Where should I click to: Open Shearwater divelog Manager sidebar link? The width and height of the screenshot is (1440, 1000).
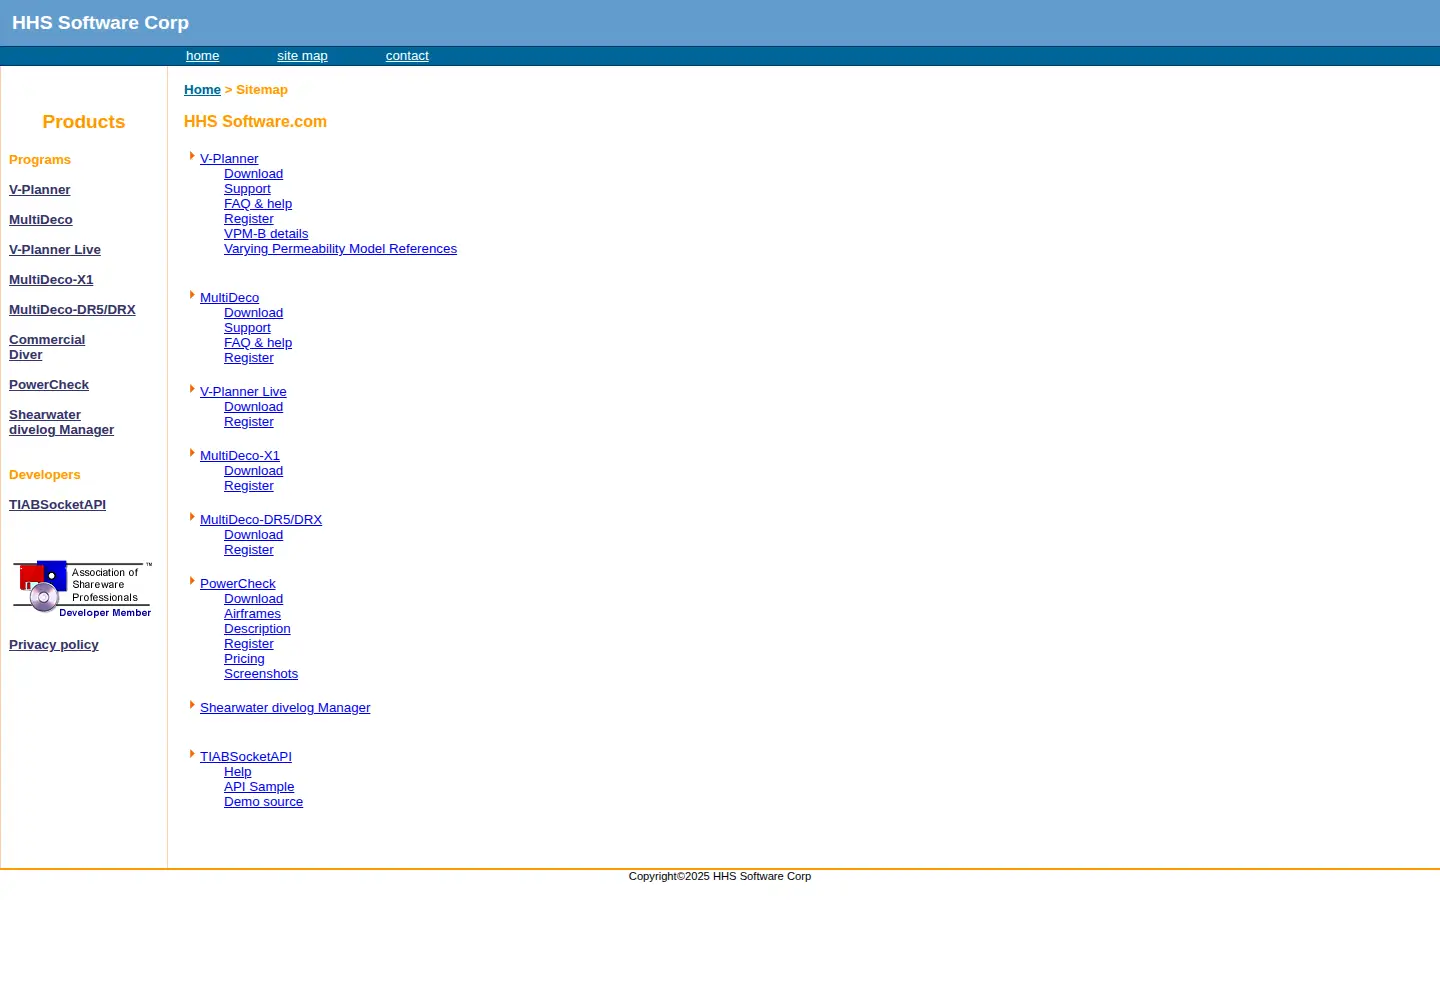(61, 422)
